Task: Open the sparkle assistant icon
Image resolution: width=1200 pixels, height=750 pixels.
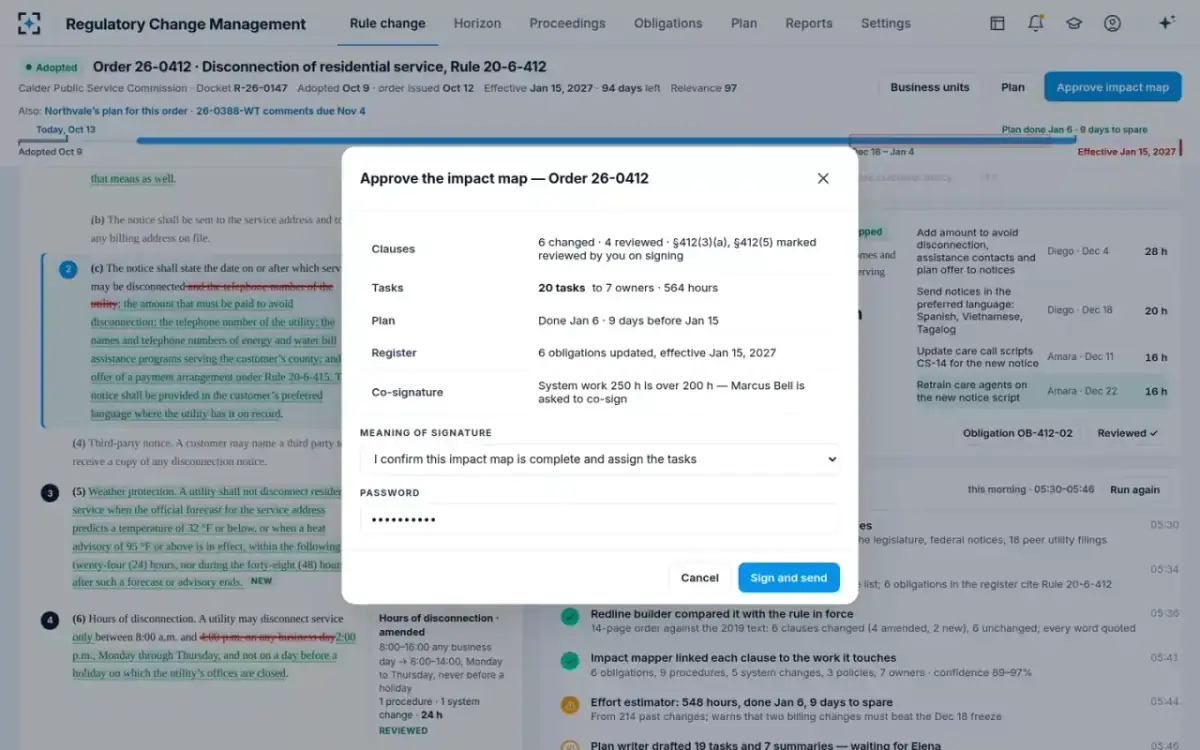Action: pos(1166,23)
